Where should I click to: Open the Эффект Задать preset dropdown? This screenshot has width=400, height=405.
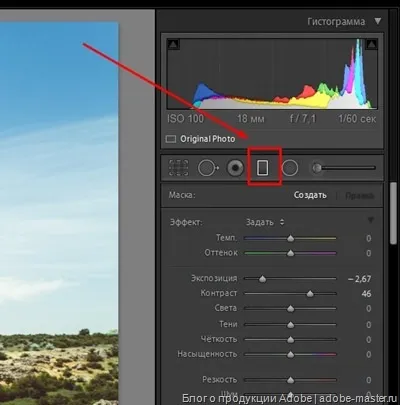tap(265, 222)
